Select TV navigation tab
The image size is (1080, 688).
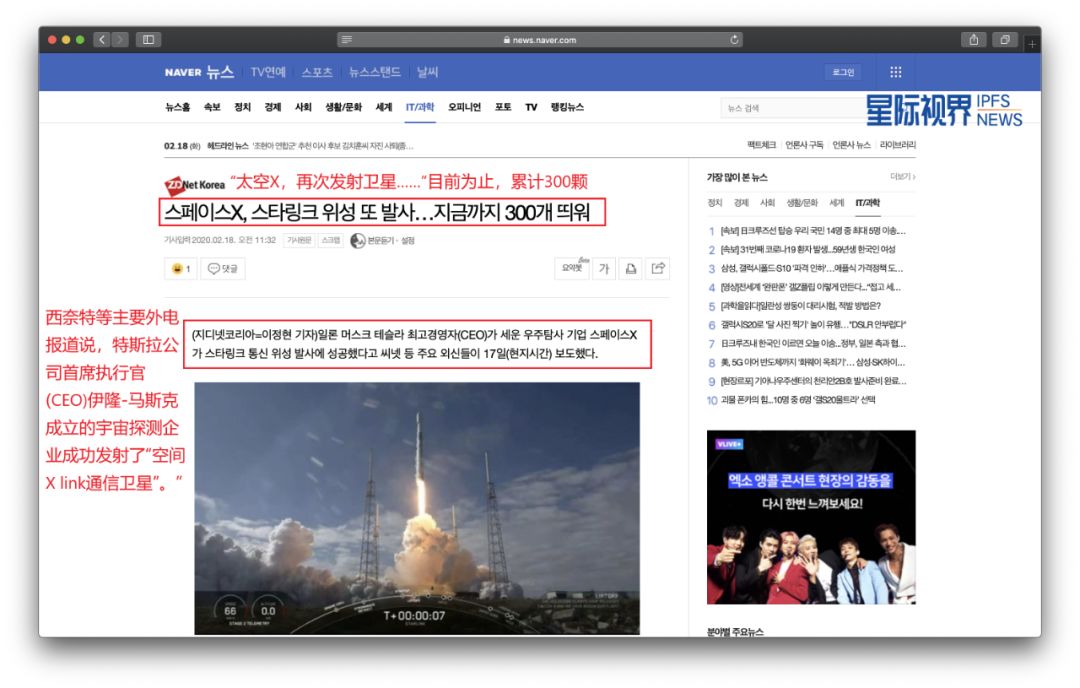click(x=531, y=107)
